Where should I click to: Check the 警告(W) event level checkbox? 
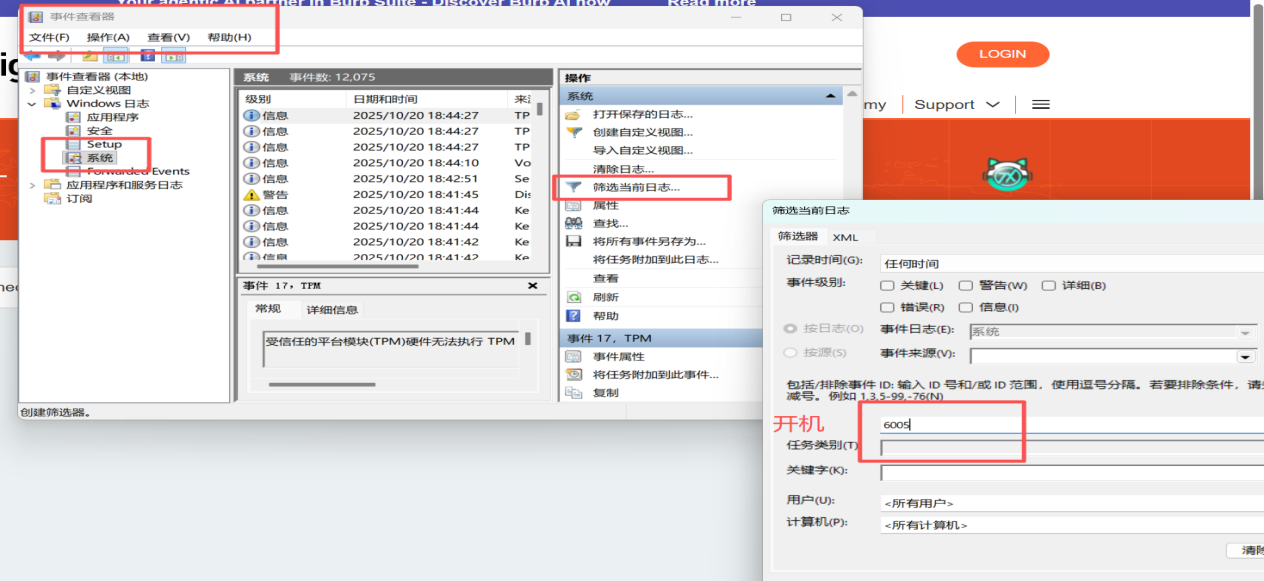pyautogui.click(x=966, y=286)
